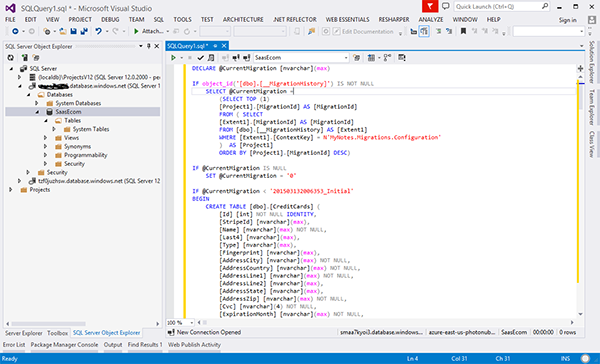Open the Team Explorer side tab
The image size is (600, 364).
click(x=592, y=107)
